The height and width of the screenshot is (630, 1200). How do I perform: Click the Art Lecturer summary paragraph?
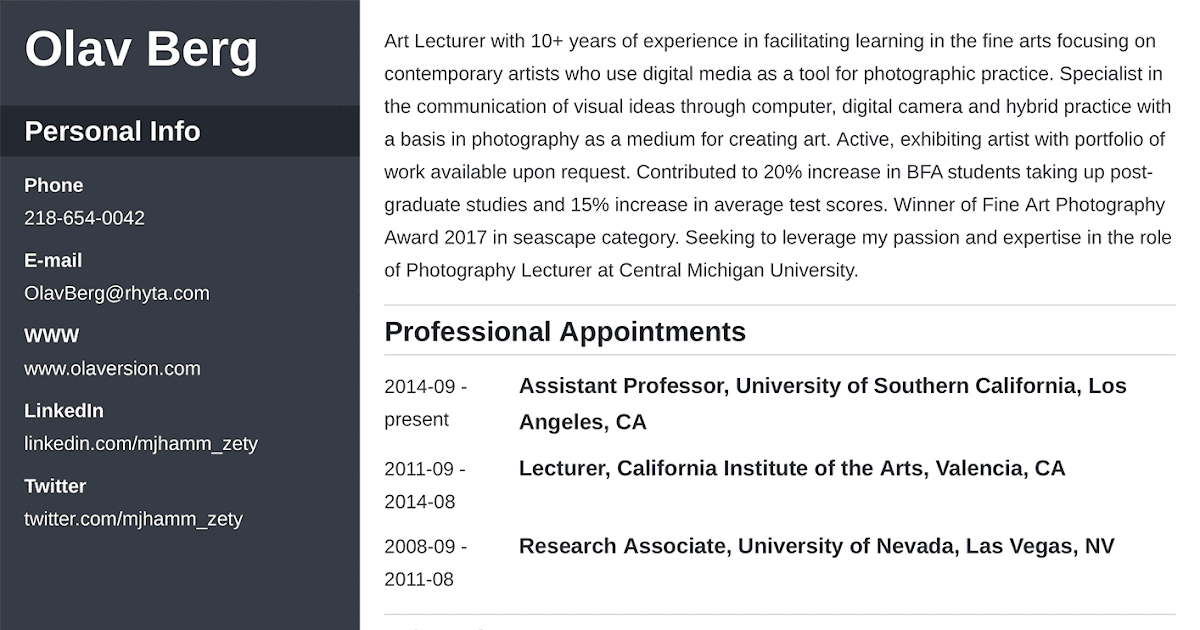(775, 155)
